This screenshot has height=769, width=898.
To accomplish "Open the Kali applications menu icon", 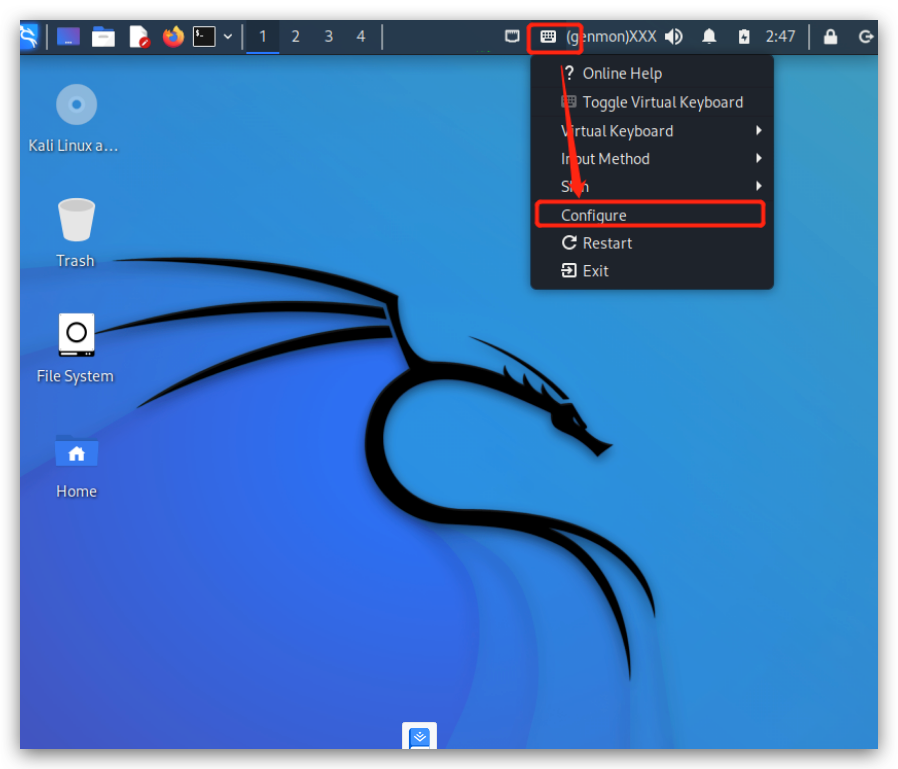I will tap(28, 37).
